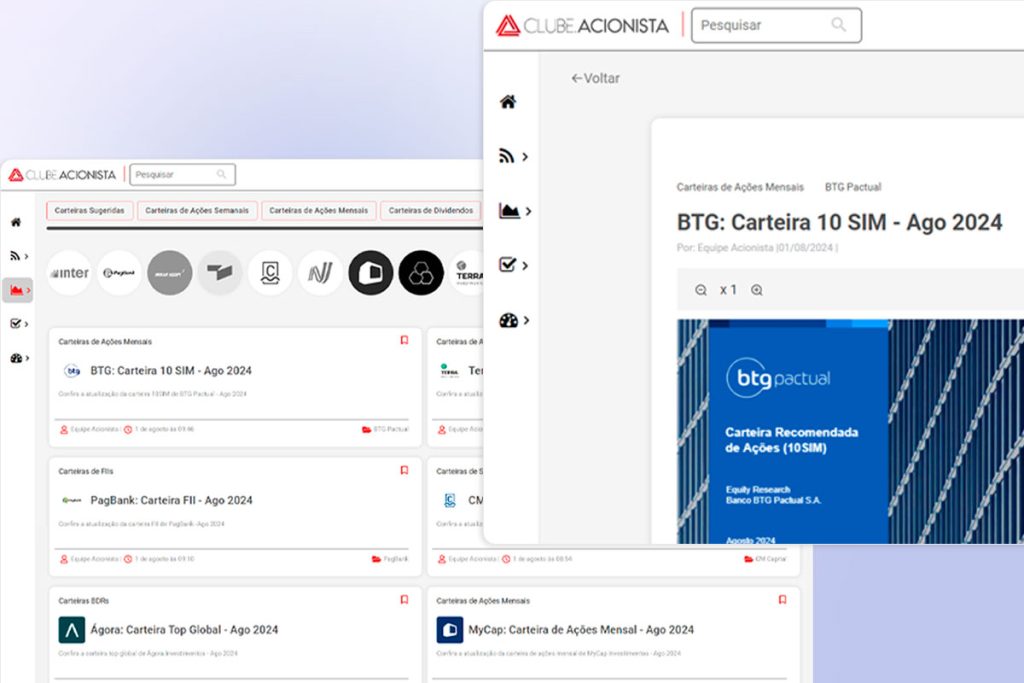Click the Clube Acionista logo in the back list window
Image resolution: width=1024 pixels, height=683 pixels.
pyautogui.click(x=62, y=175)
